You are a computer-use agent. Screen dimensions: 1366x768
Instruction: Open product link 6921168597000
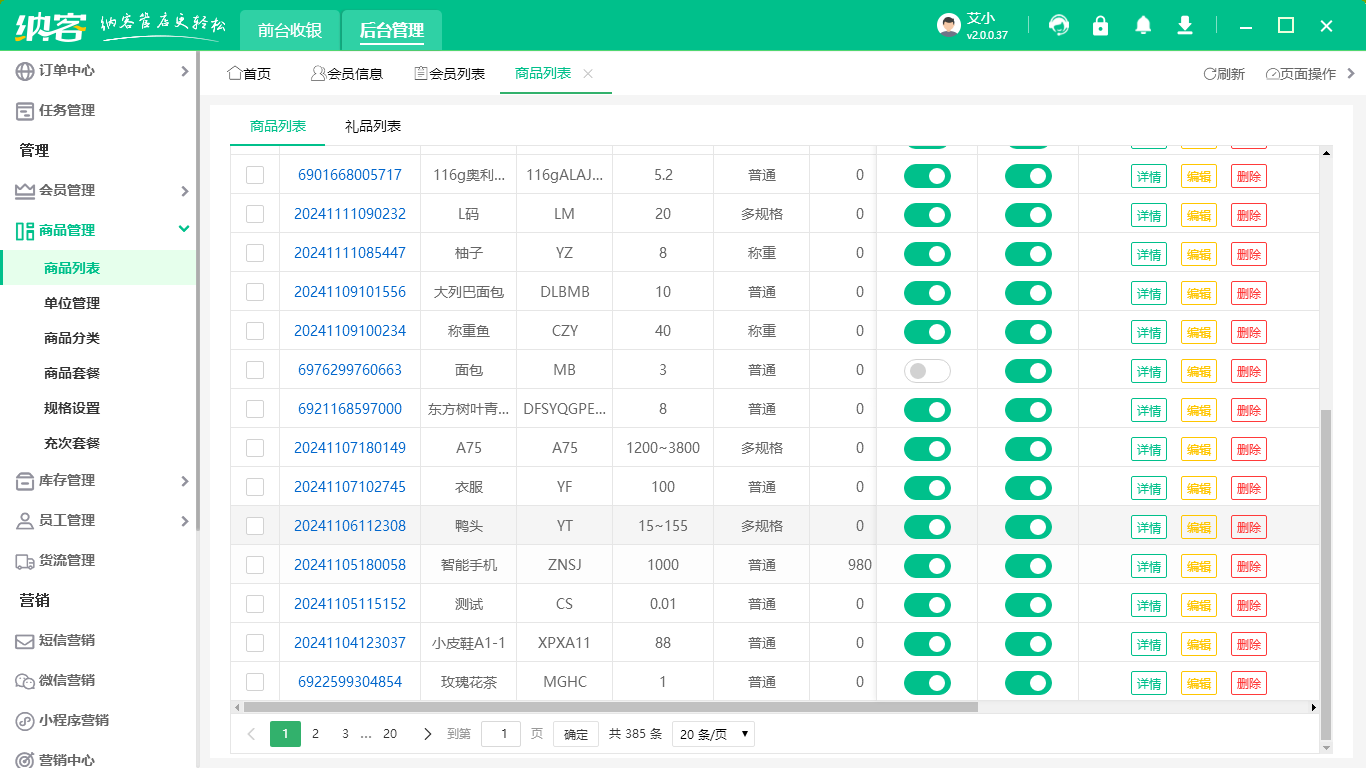click(x=350, y=409)
